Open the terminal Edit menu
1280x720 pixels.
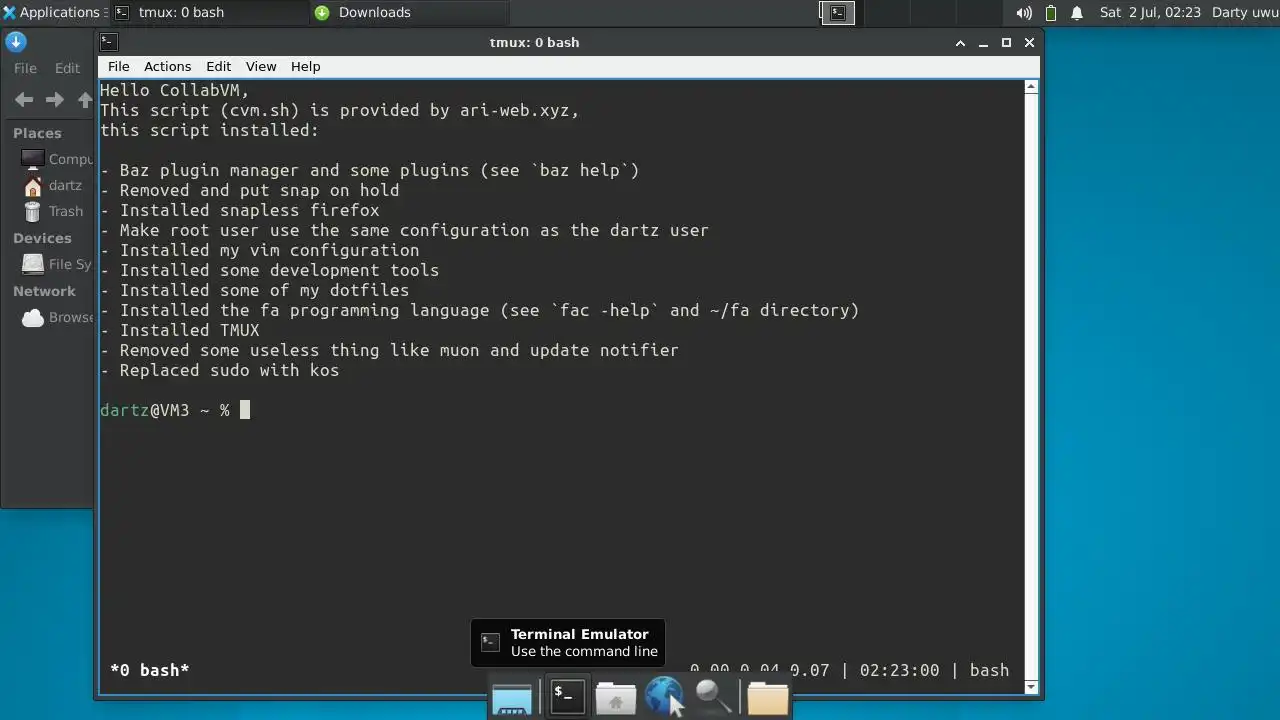218,66
